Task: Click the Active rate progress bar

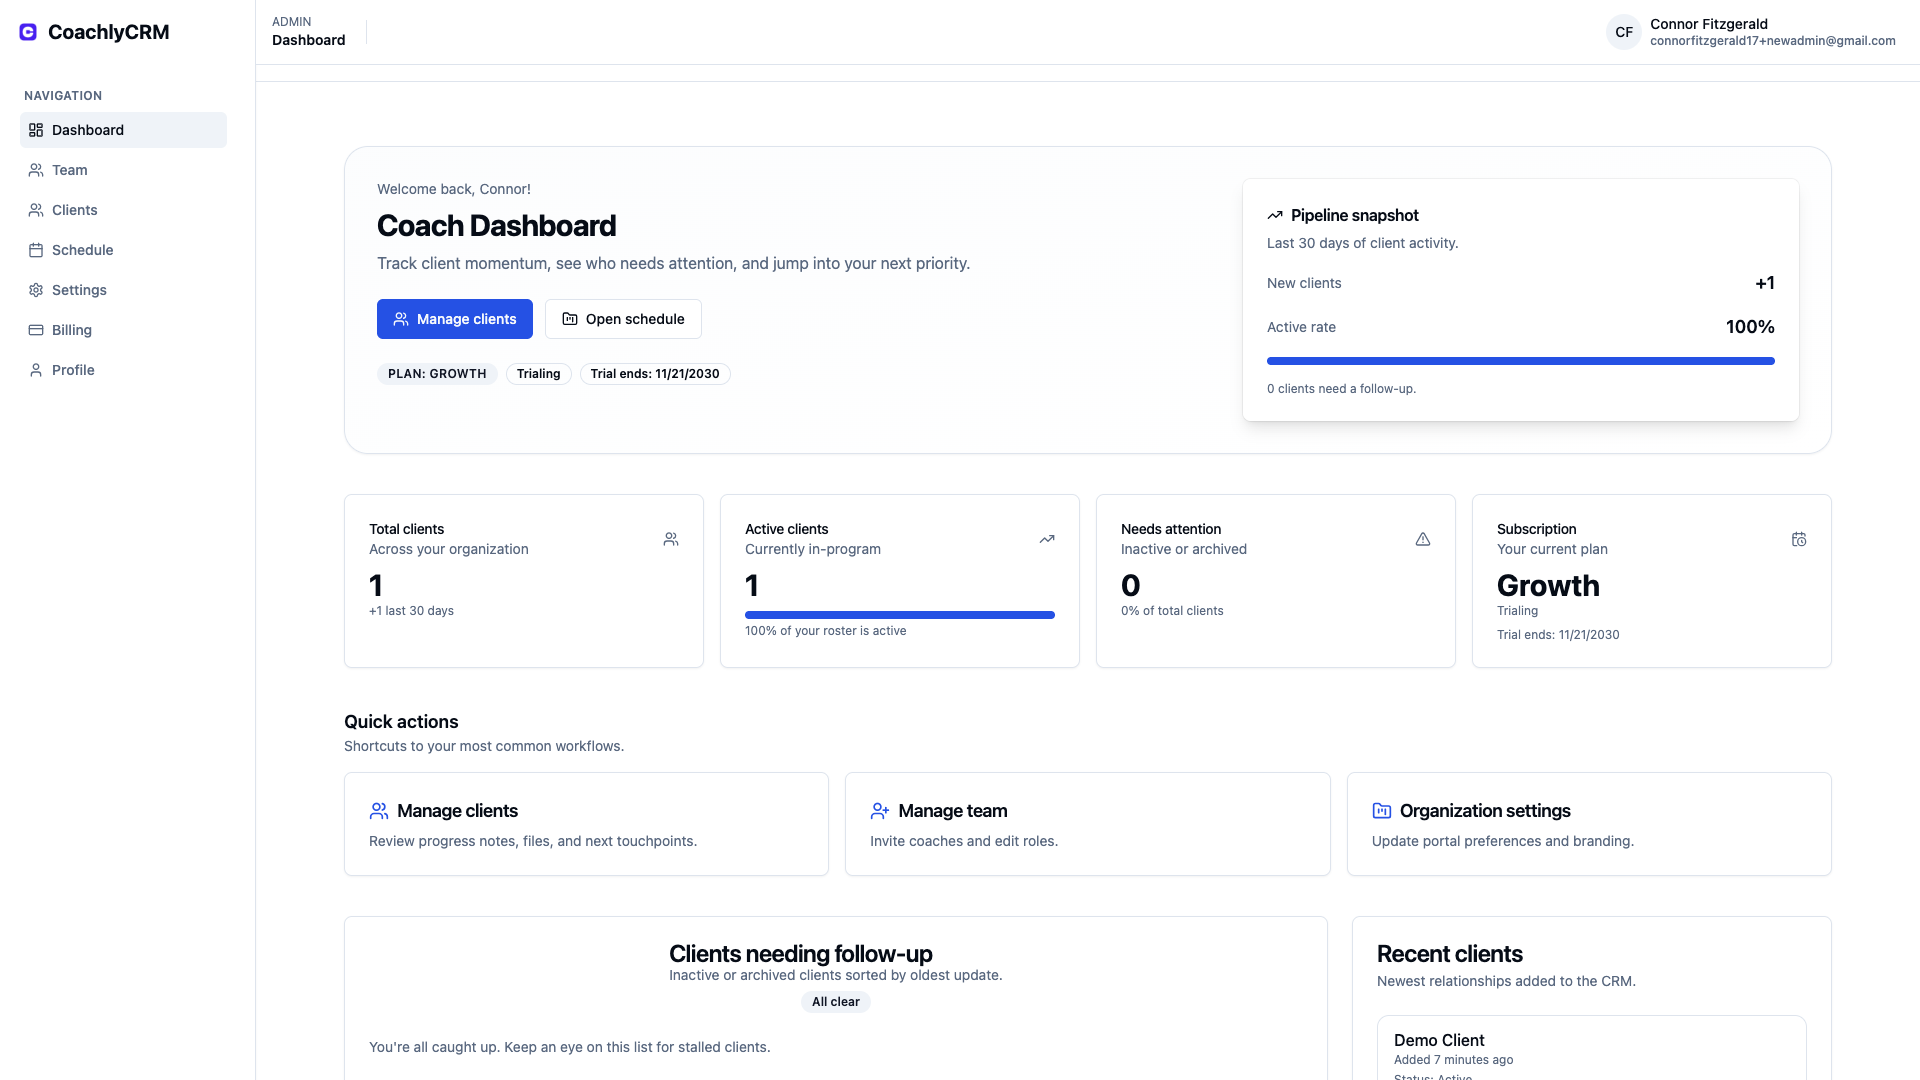Action: [x=1520, y=361]
